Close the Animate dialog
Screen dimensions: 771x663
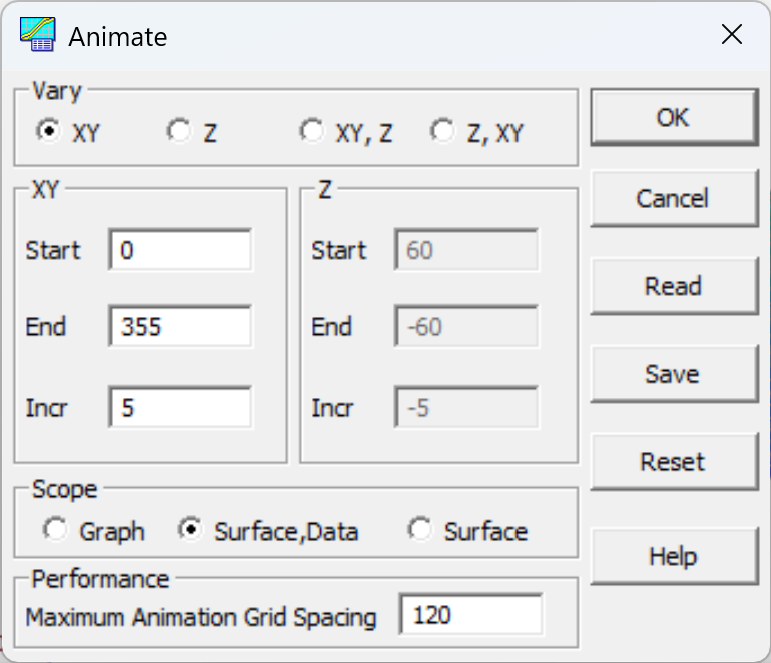click(732, 34)
